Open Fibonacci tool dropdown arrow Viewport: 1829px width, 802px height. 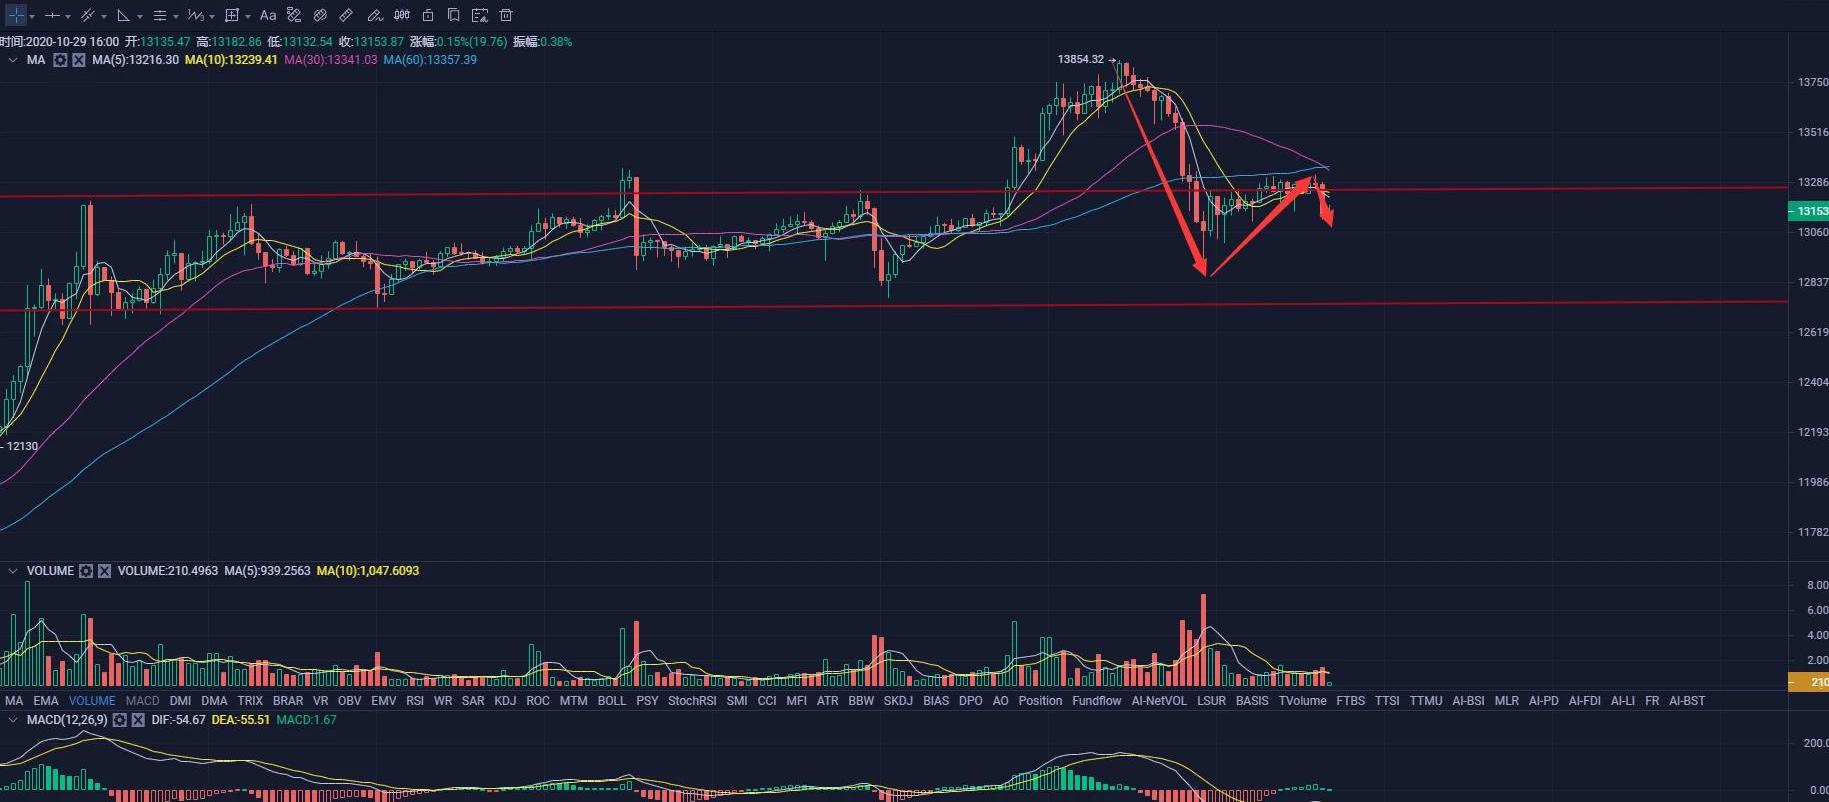176,16
